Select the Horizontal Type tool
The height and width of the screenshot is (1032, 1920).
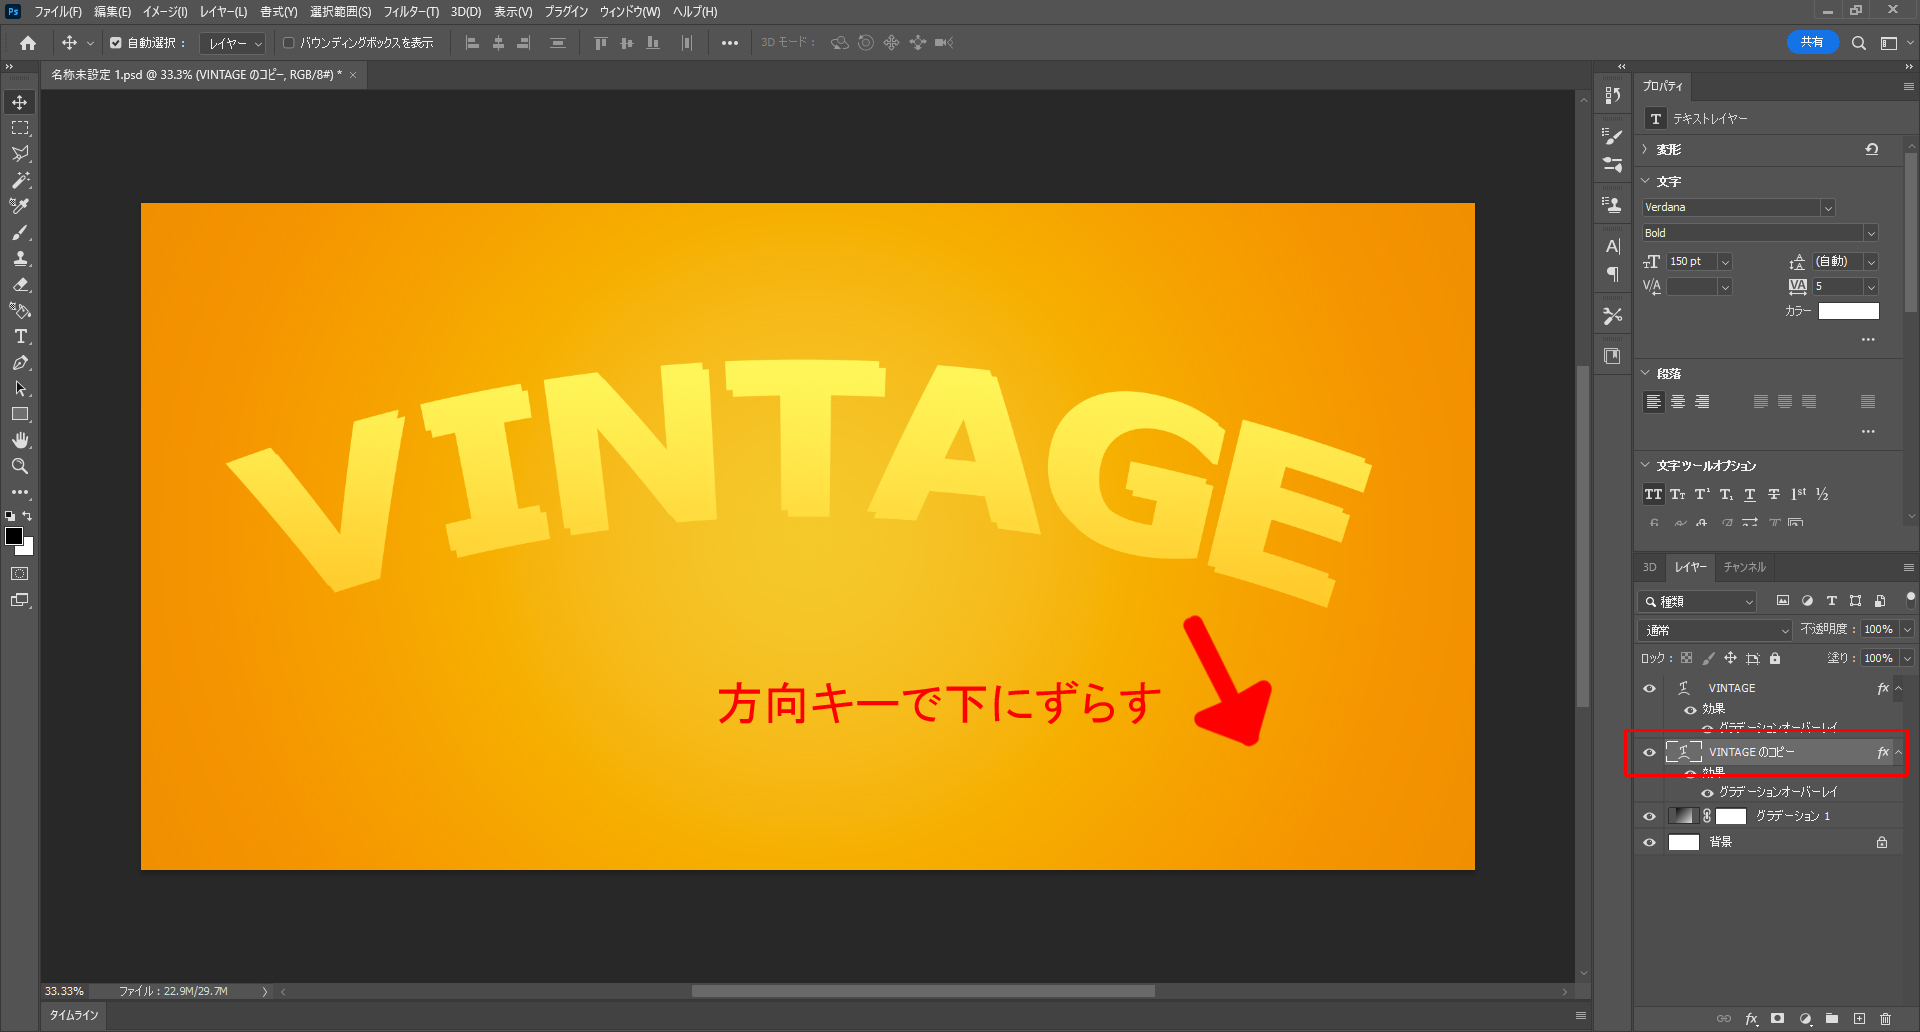pyautogui.click(x=20, y=337)
